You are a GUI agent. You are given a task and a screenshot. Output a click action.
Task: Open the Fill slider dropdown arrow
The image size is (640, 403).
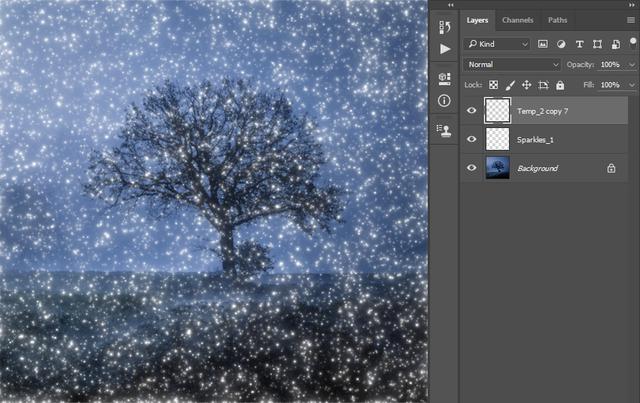pyautogui.click(x=632, y=85)
